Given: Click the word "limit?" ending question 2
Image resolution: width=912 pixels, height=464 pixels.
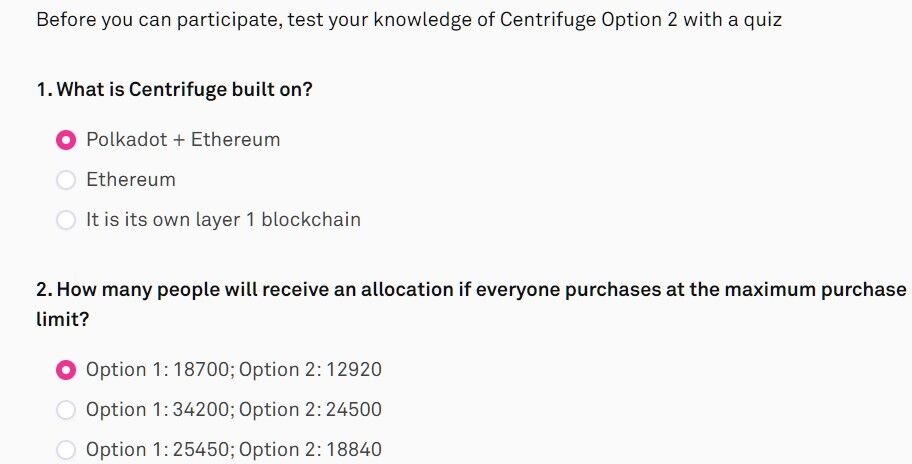Looking at the screenshot, I should coord(63,320).
